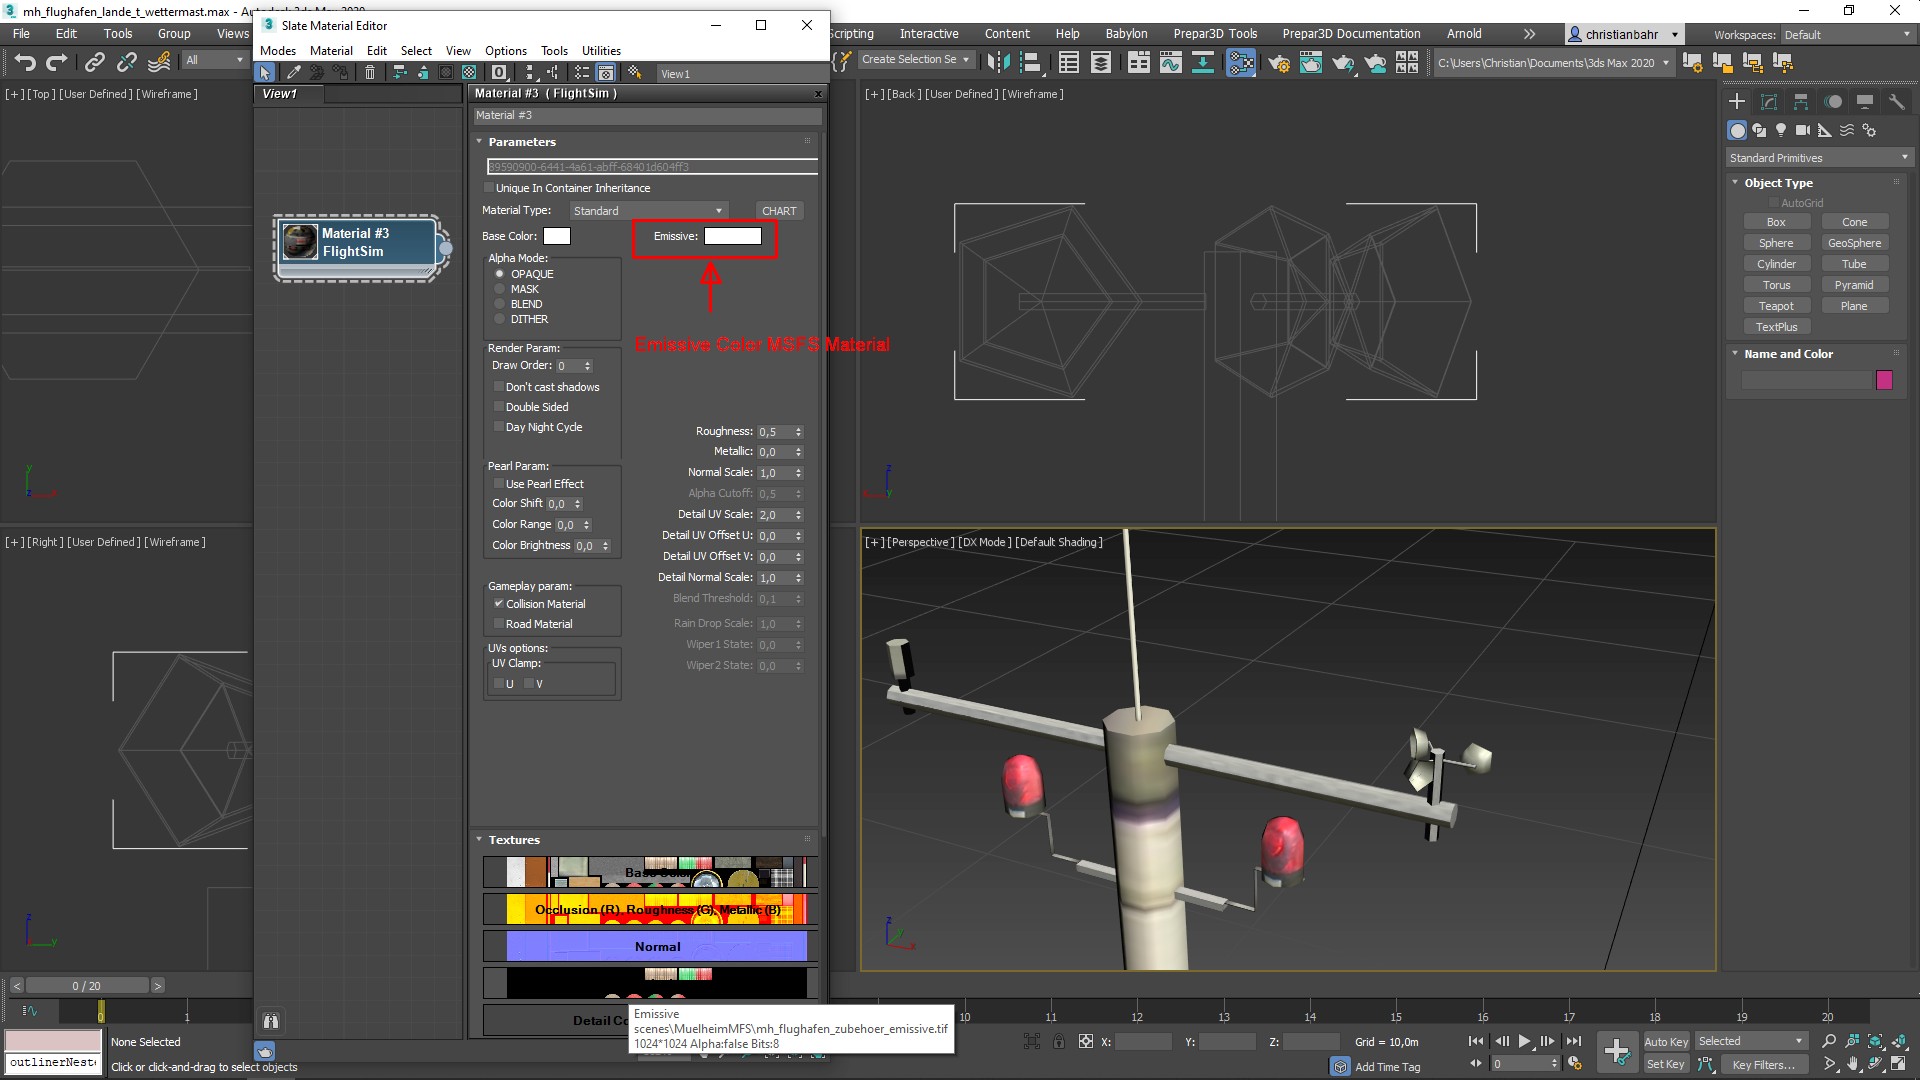Open the Arnold menu
1920x1080 pixels.
1464,34
